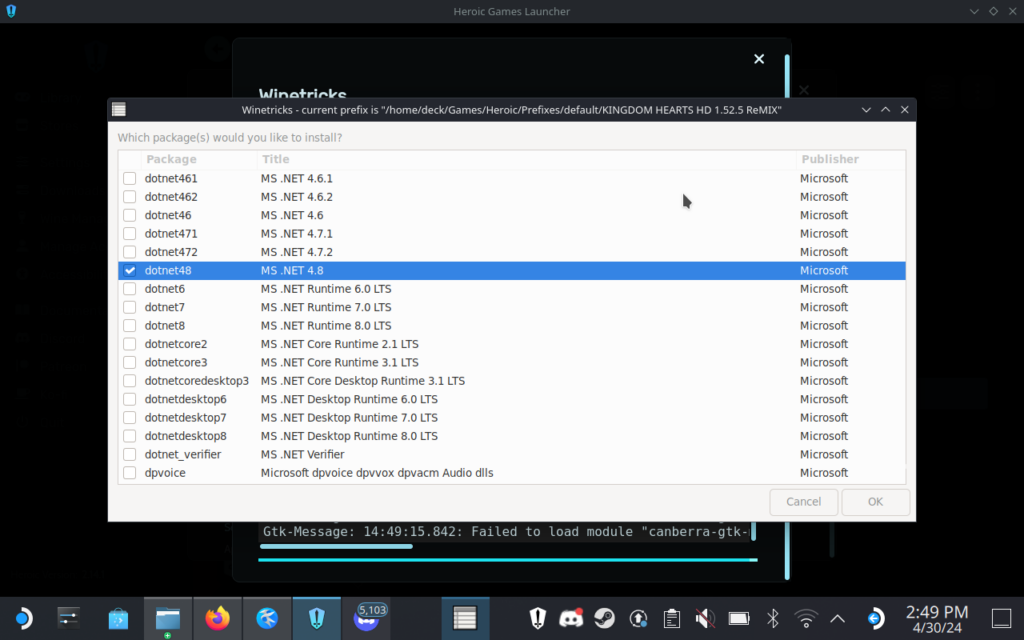This screenshot has height=640, width=1024.
Task: Check the dotnet_verifier checkbox
Action: (129, 454)
